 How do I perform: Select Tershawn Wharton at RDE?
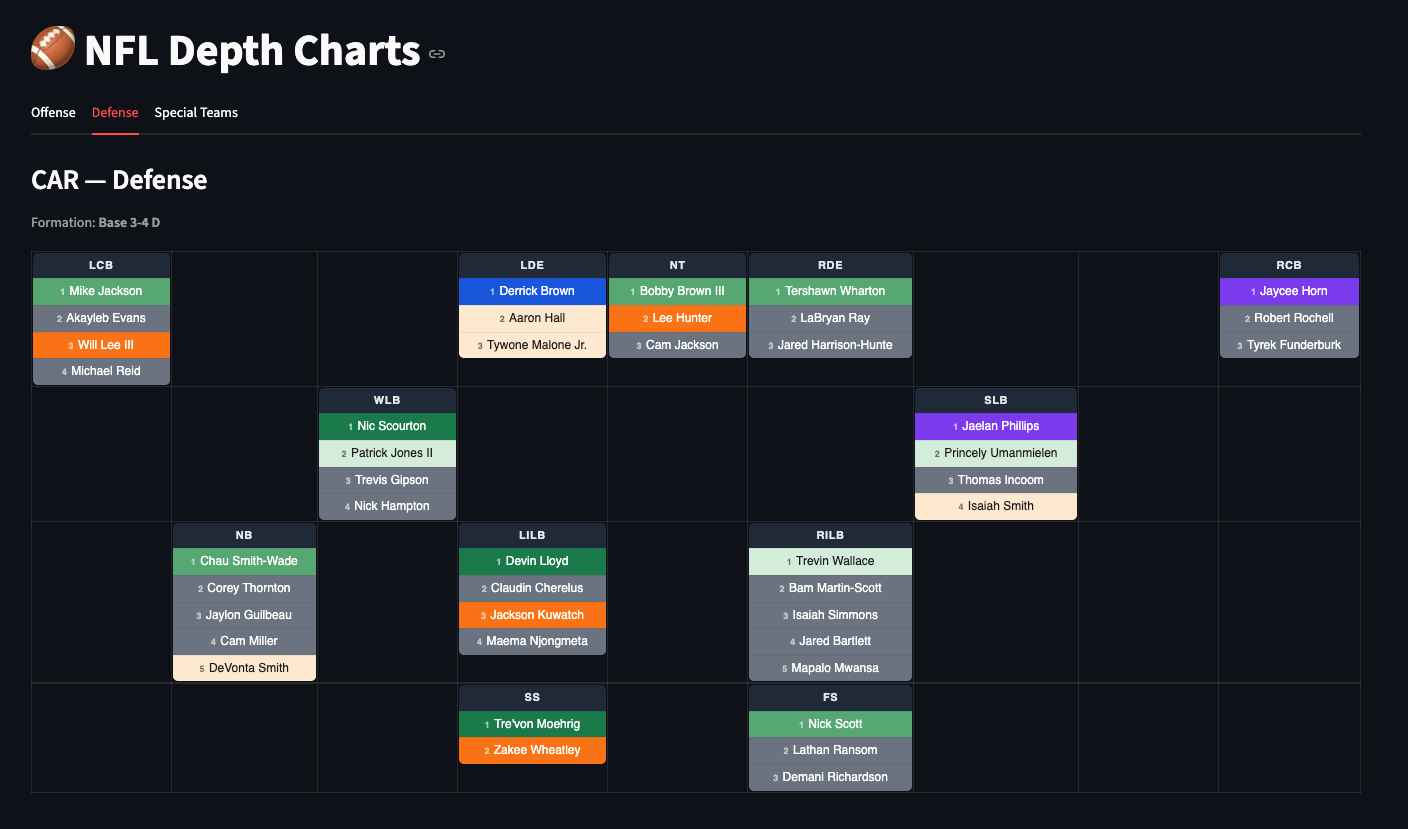pyautogui.click(x=830, y=291)
